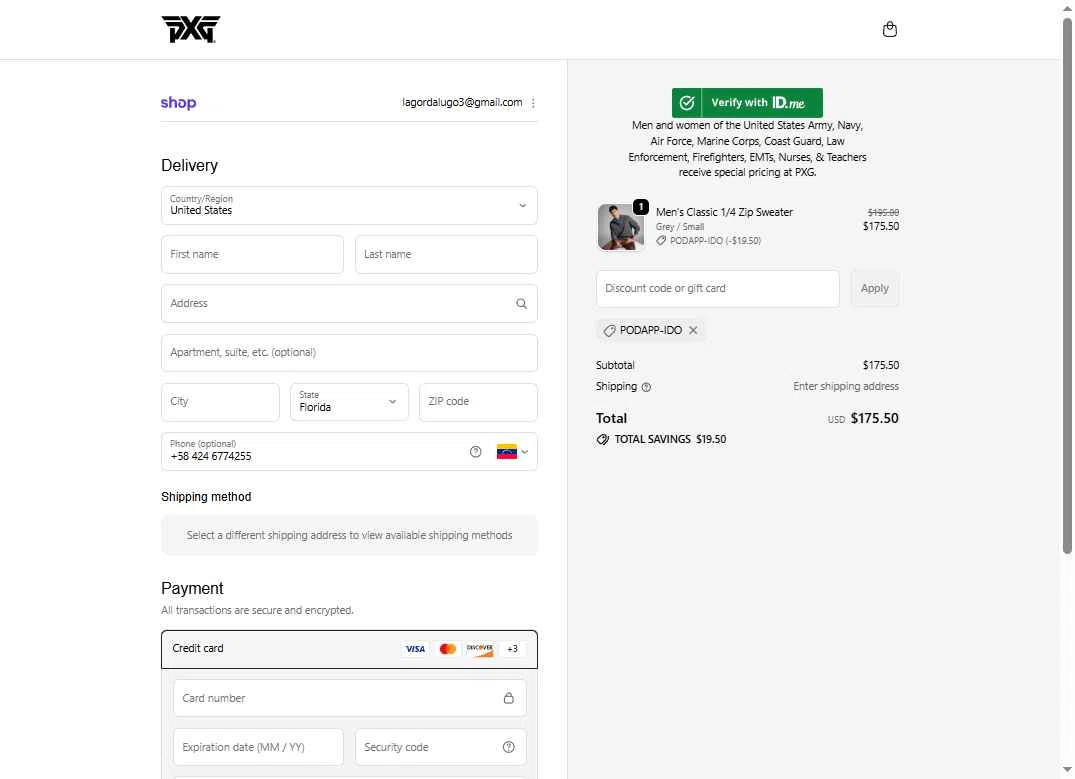Click the First name field

pyautogui.click(x=252, y=254)
